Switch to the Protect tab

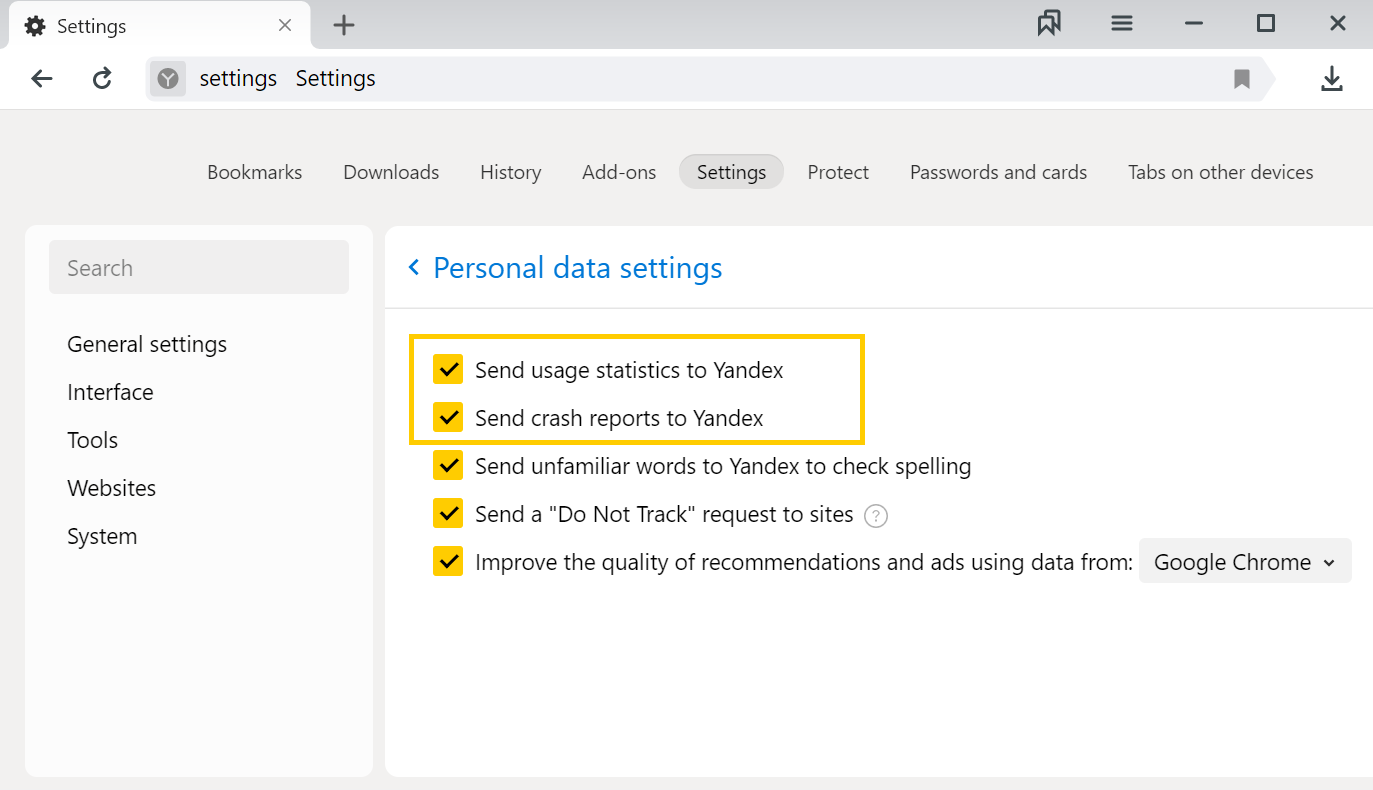click(x=838, y=172)
